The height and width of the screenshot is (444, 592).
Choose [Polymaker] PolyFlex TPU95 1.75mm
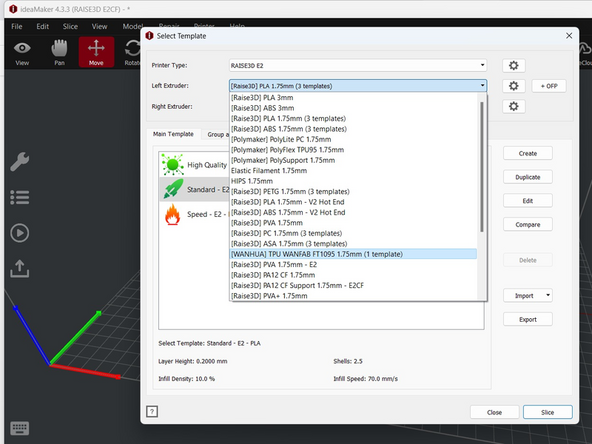[353, 150]
